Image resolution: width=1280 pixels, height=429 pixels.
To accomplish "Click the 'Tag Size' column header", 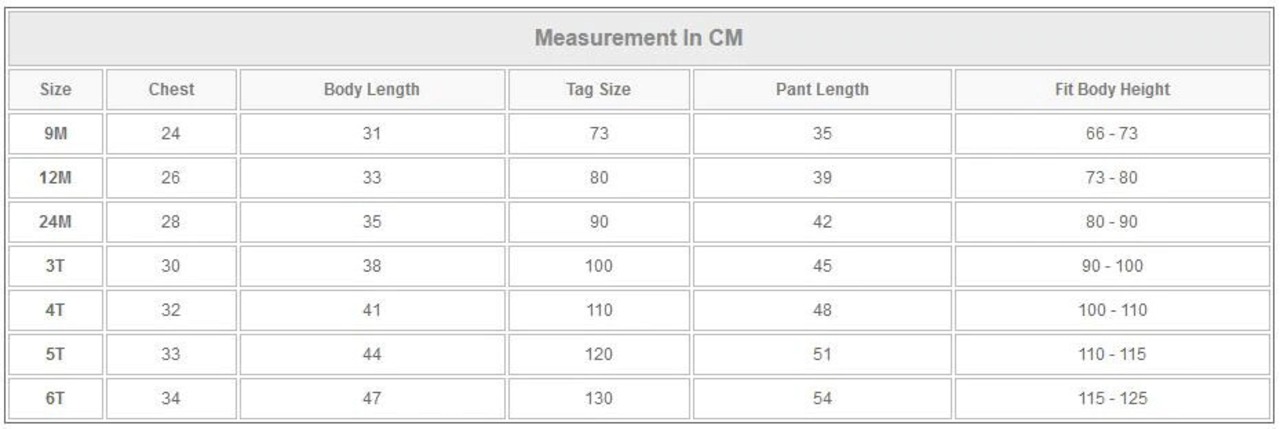I will (598, 89).
